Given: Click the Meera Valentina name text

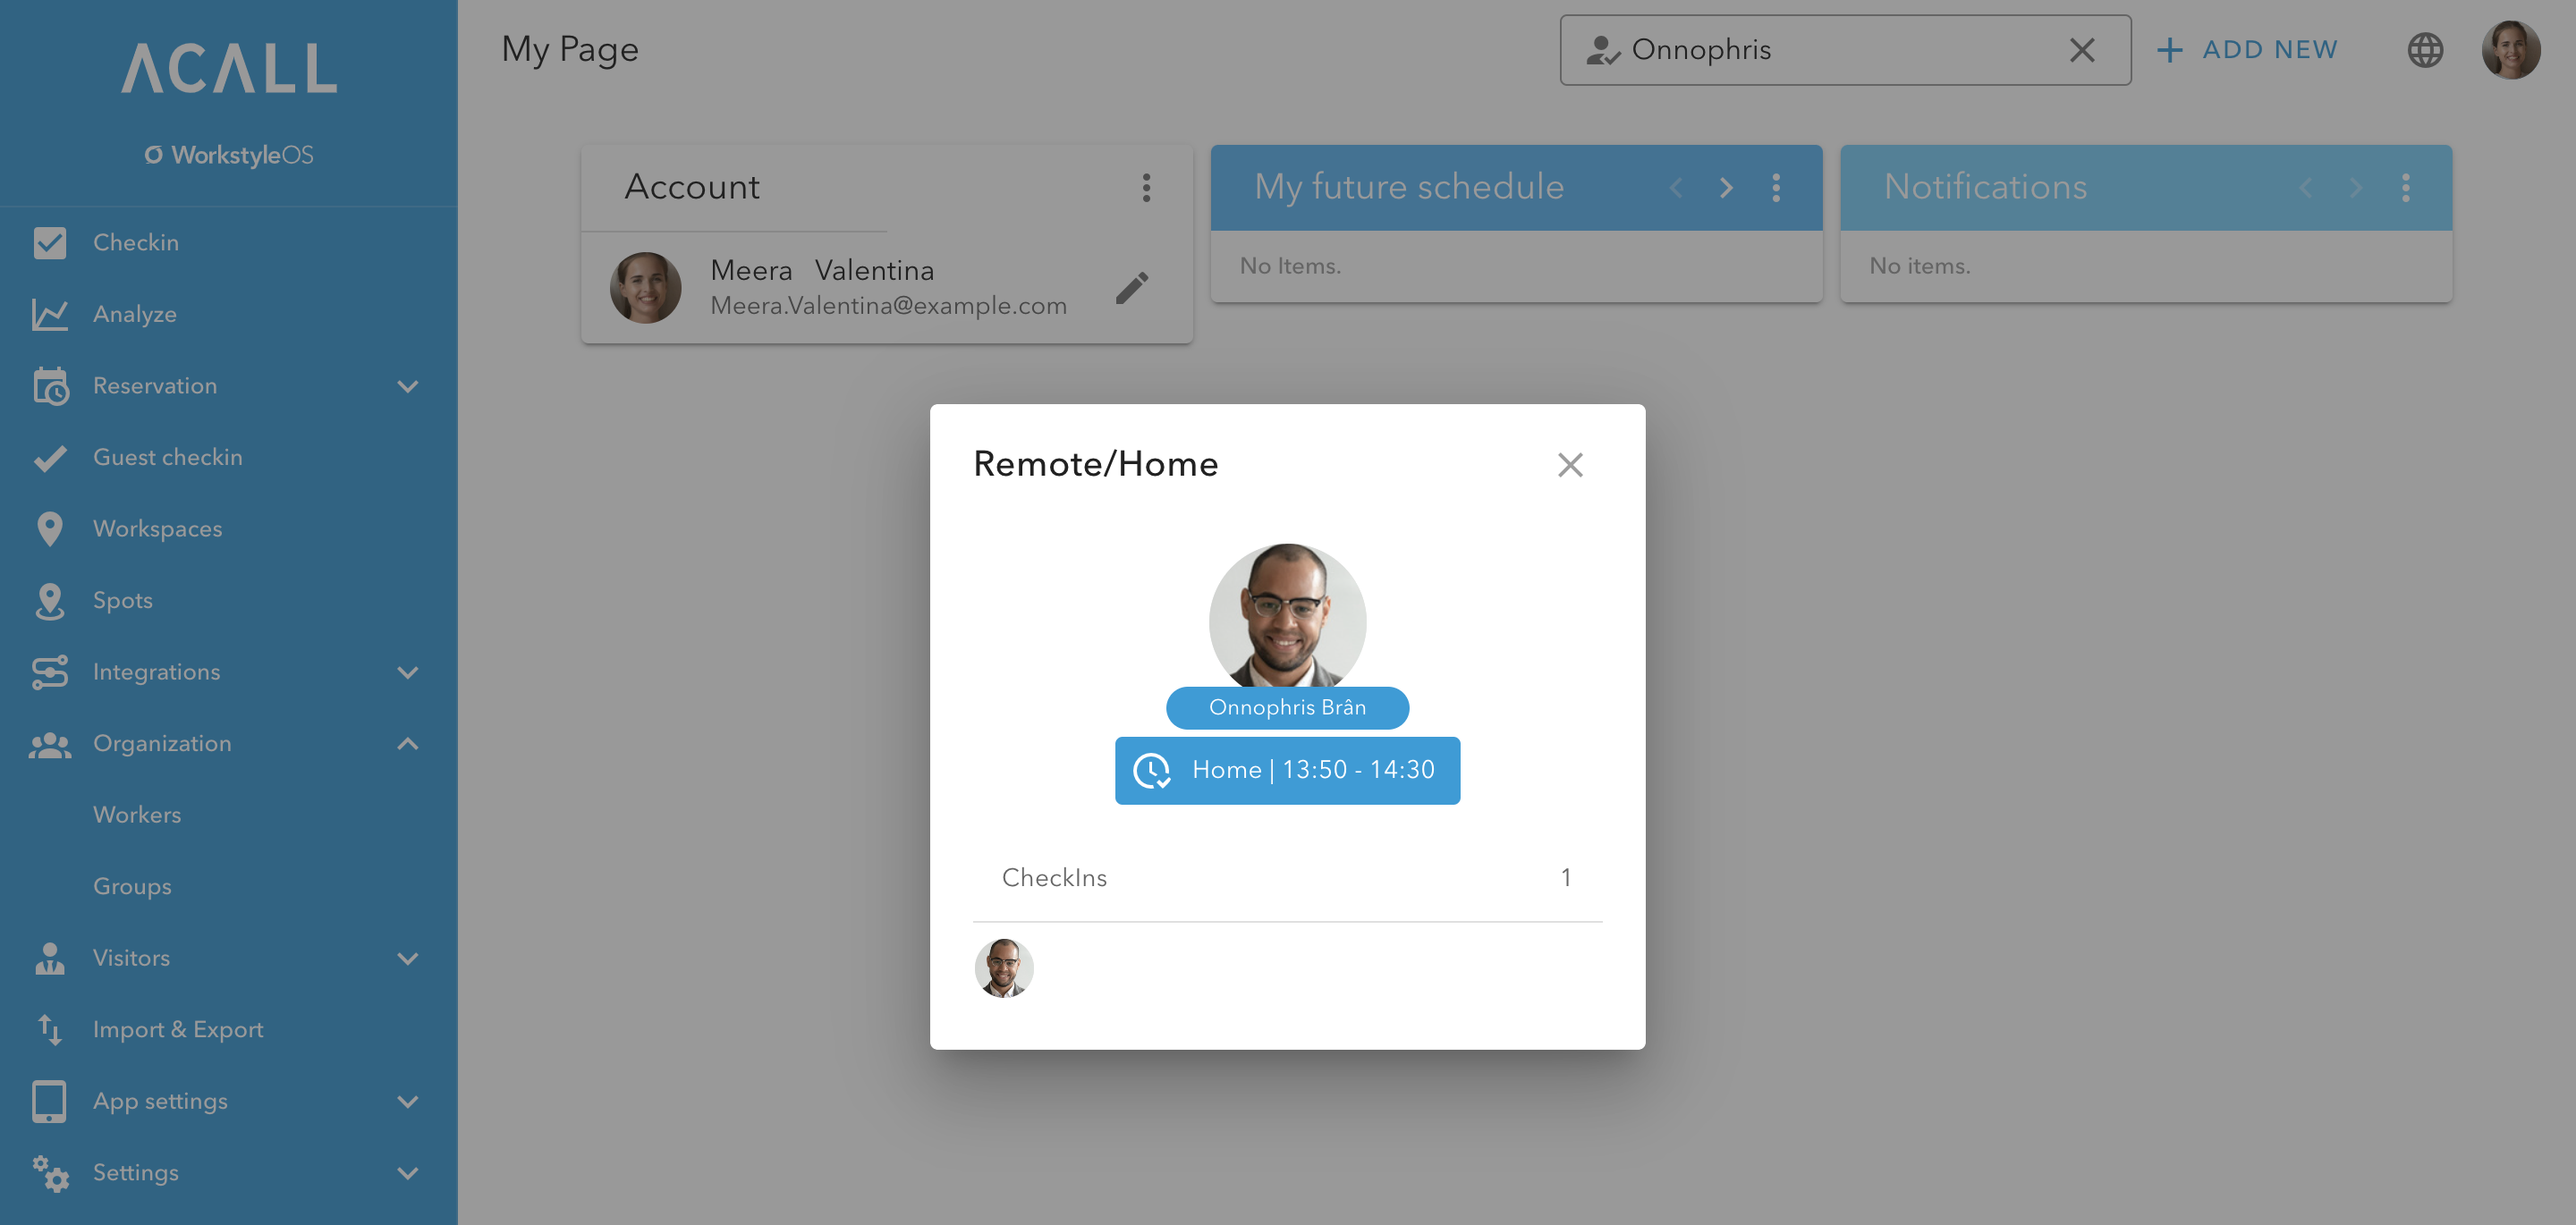Looking at the screenshot, I should [x=822, y=271].
